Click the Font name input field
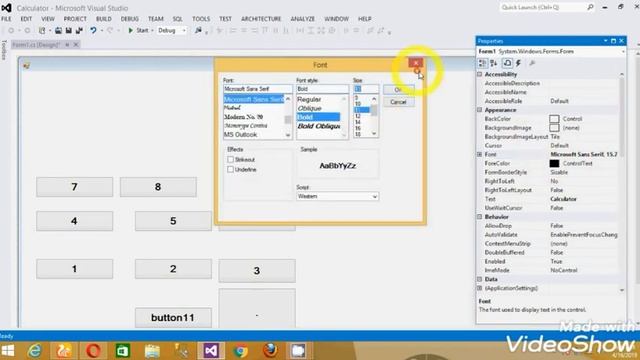 click(x=258, y=89)
